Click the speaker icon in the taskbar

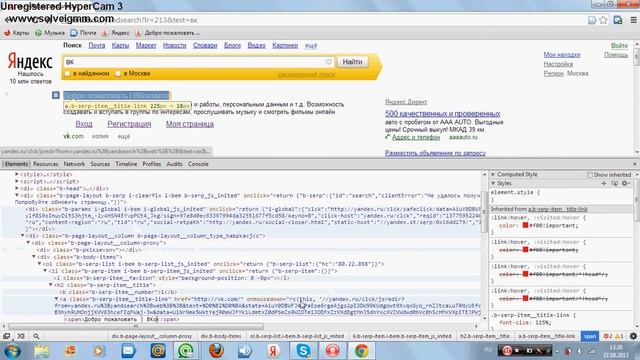click(245, 351)
